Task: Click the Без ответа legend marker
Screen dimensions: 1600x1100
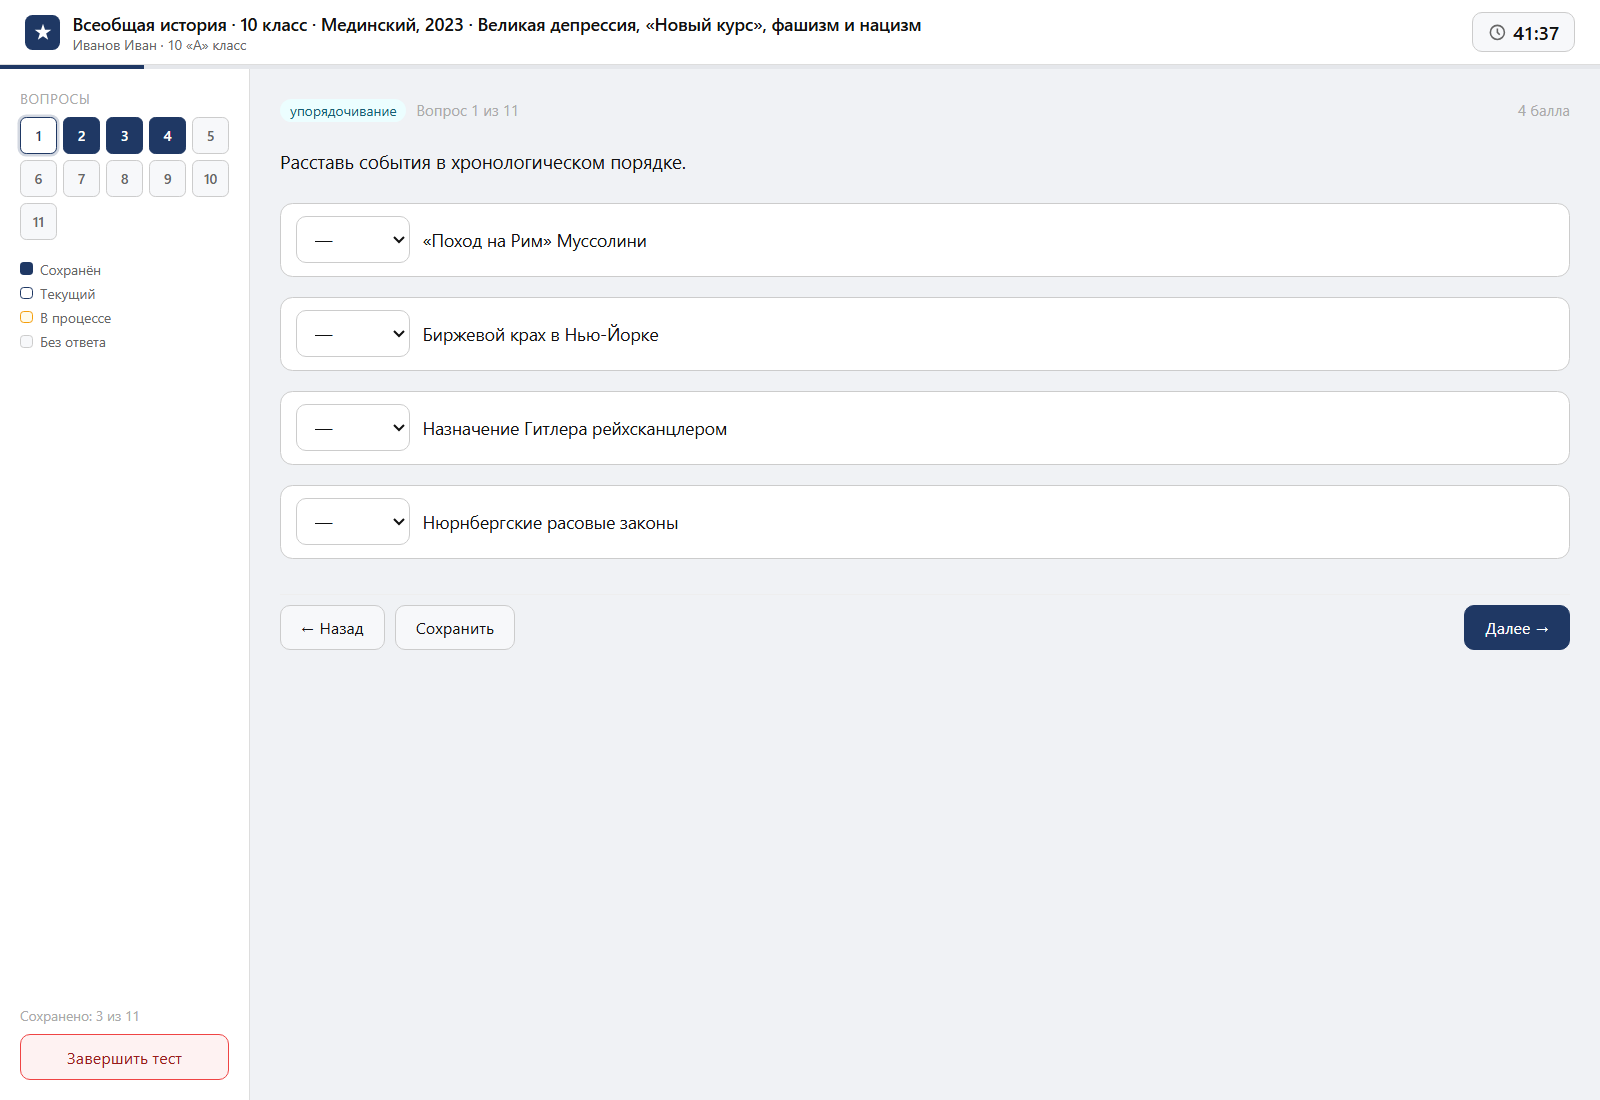Action: 27,341
